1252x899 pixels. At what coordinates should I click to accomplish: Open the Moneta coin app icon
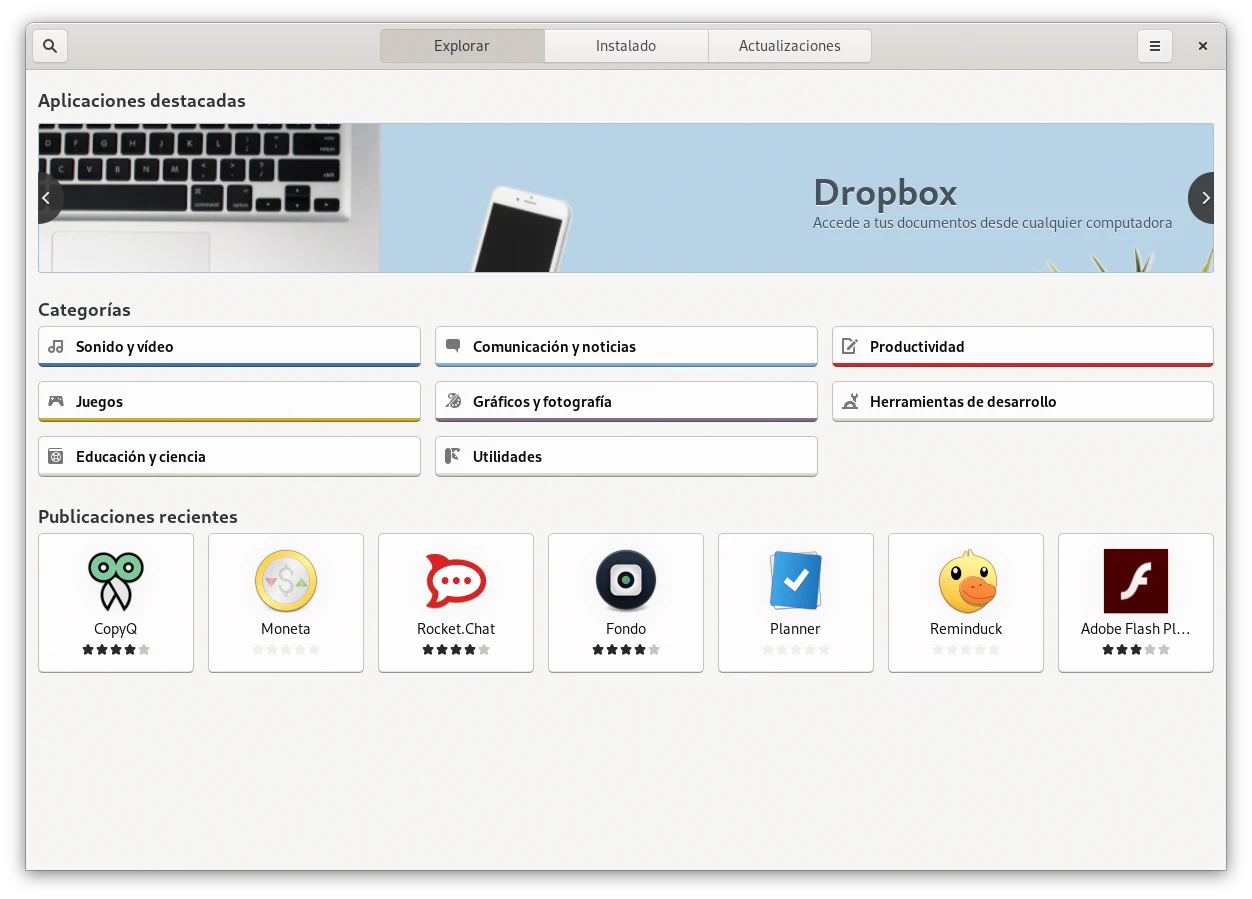(x=286, y=581)
